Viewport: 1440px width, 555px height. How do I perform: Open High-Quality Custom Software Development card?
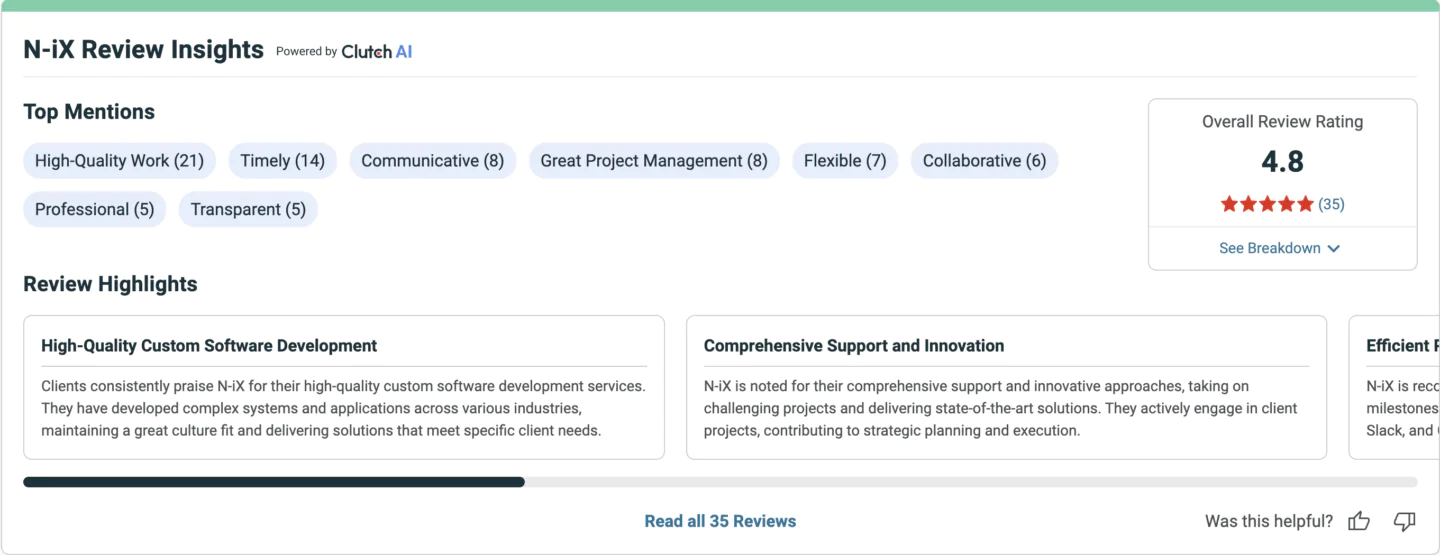(344, 387)
